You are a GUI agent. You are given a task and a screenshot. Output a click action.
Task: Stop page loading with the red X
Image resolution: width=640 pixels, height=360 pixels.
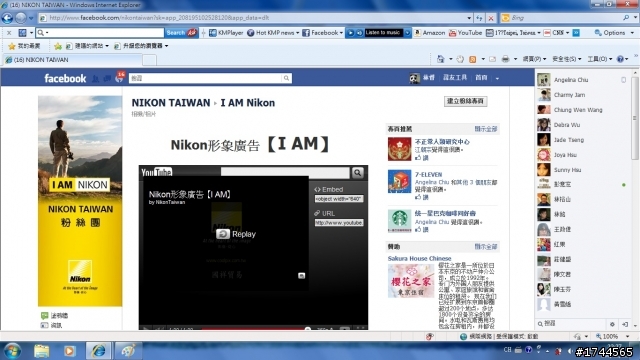(491, 18)
